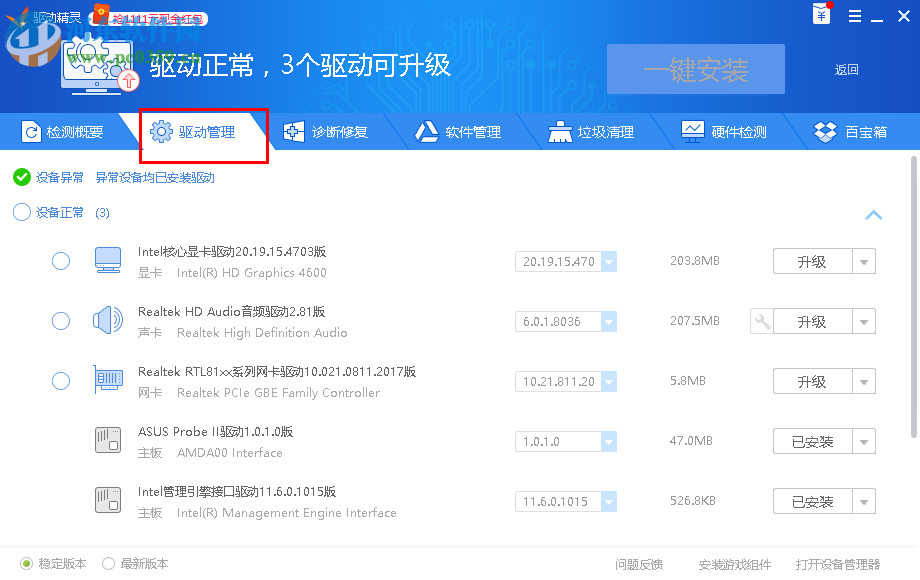Screen dimensions: 920x580
Task: Open the hamburger menu in title bar
Action: click(854, 16)
